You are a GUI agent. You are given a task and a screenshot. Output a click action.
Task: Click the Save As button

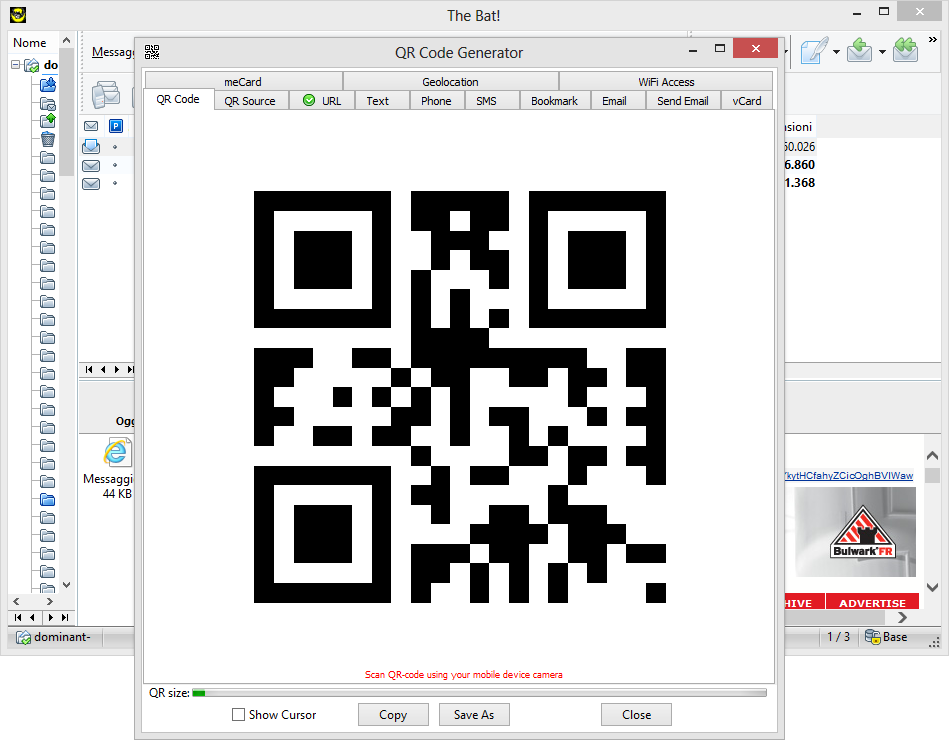tap(474, 715)
